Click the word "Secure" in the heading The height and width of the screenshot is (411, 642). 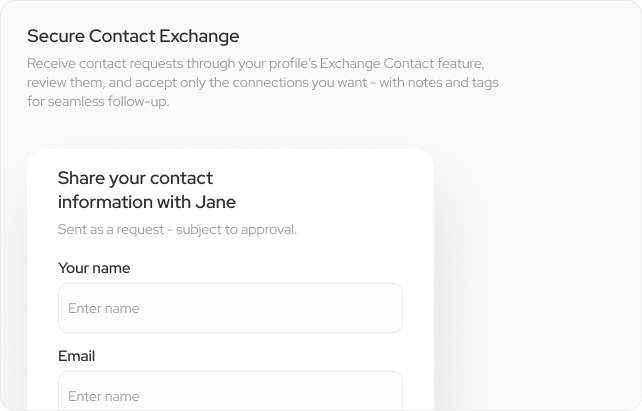[x=54, y=37]
